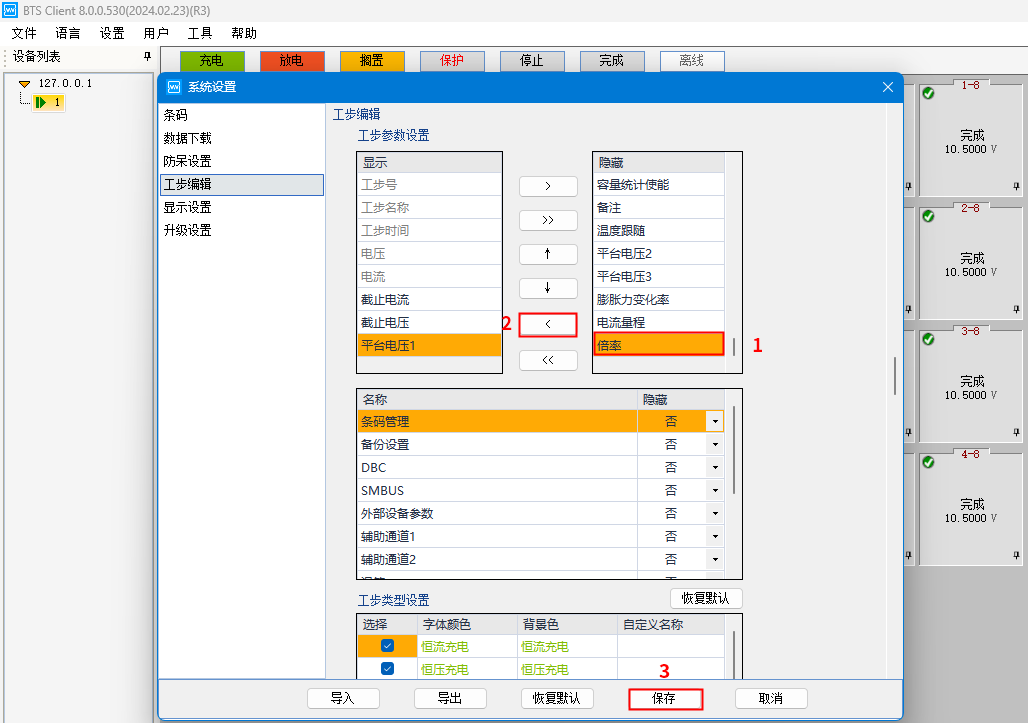Click the 保存 button
Image resolution: width=1028 pixels, height=723 pixels.
pos(665,699)
